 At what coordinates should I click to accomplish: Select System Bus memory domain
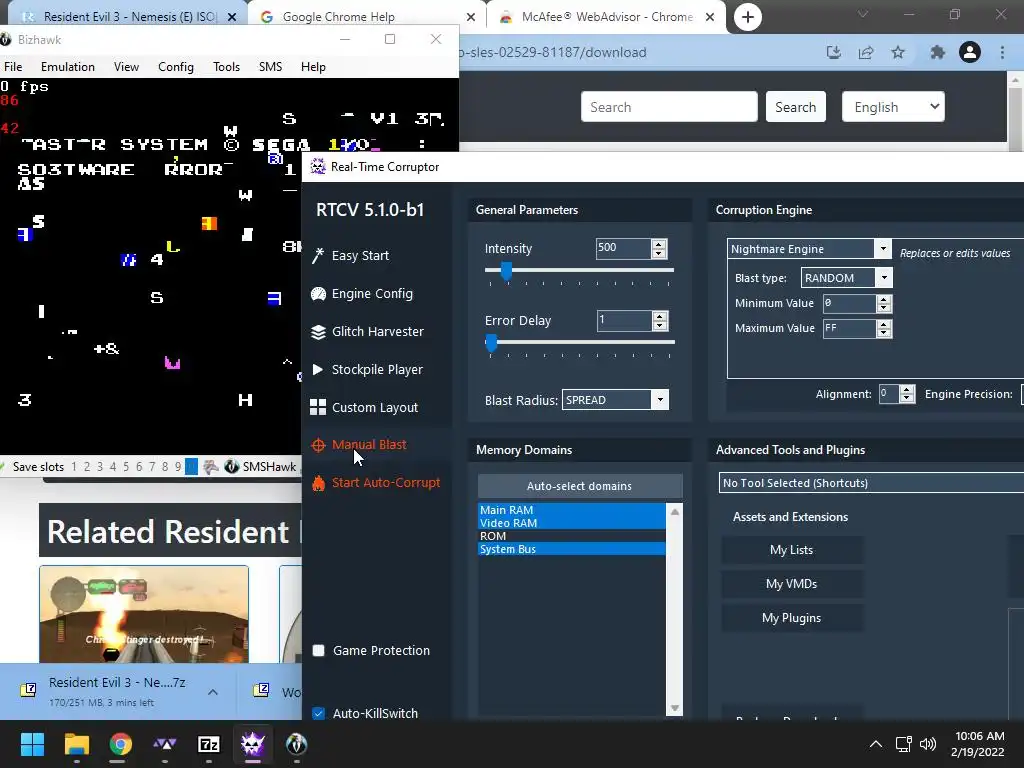571,549
